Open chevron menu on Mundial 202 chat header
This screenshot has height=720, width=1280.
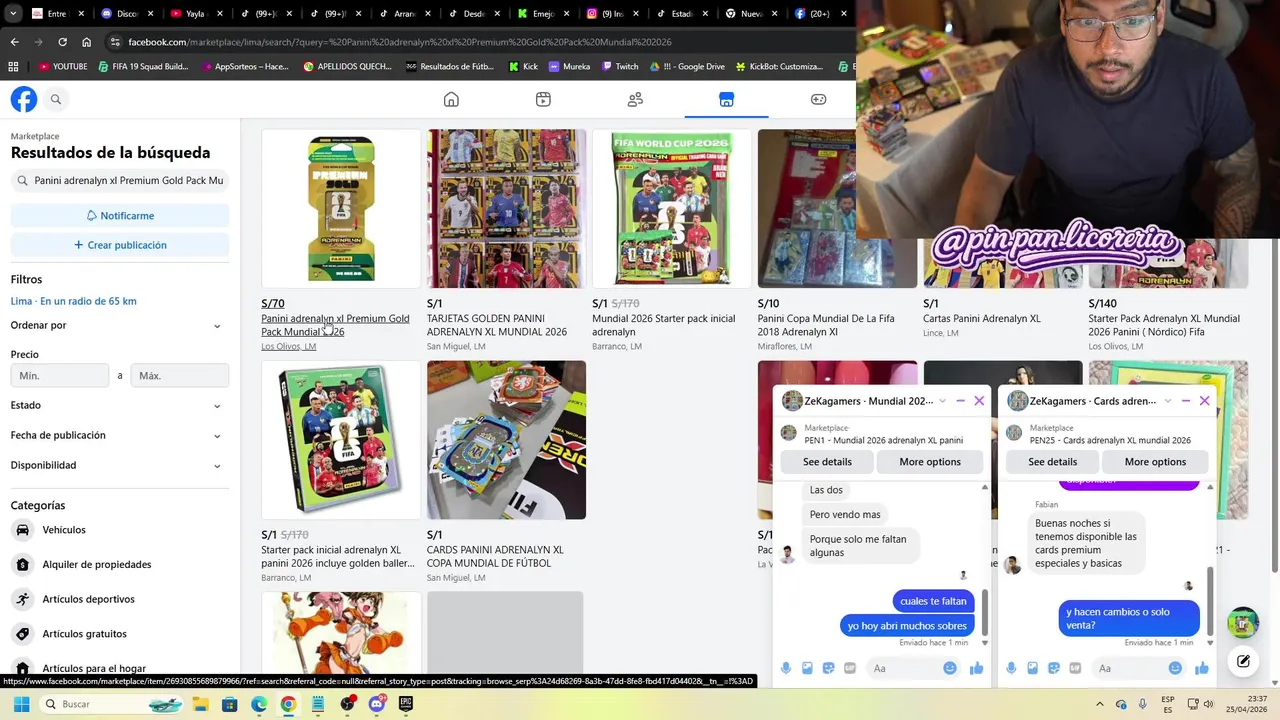click(942, 401)
